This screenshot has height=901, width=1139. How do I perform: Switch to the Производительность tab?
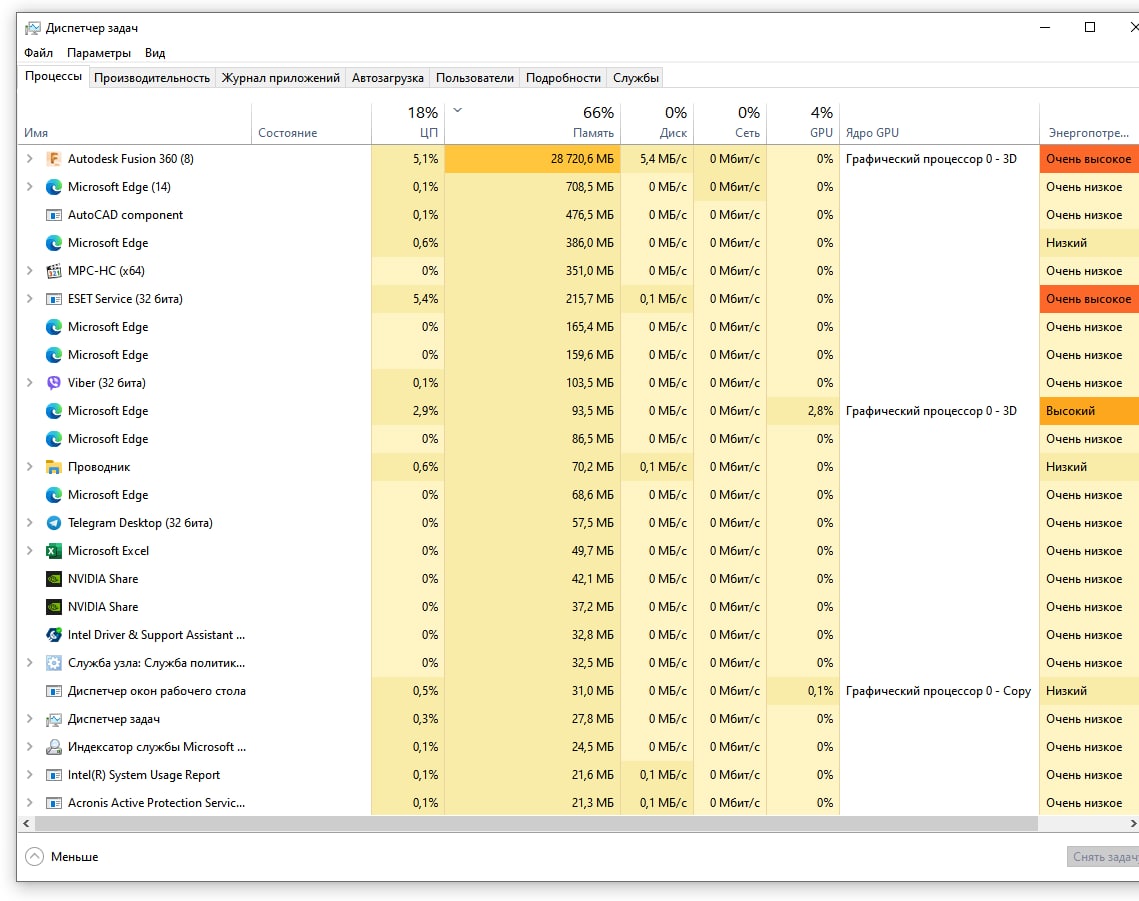coord(152,78)
